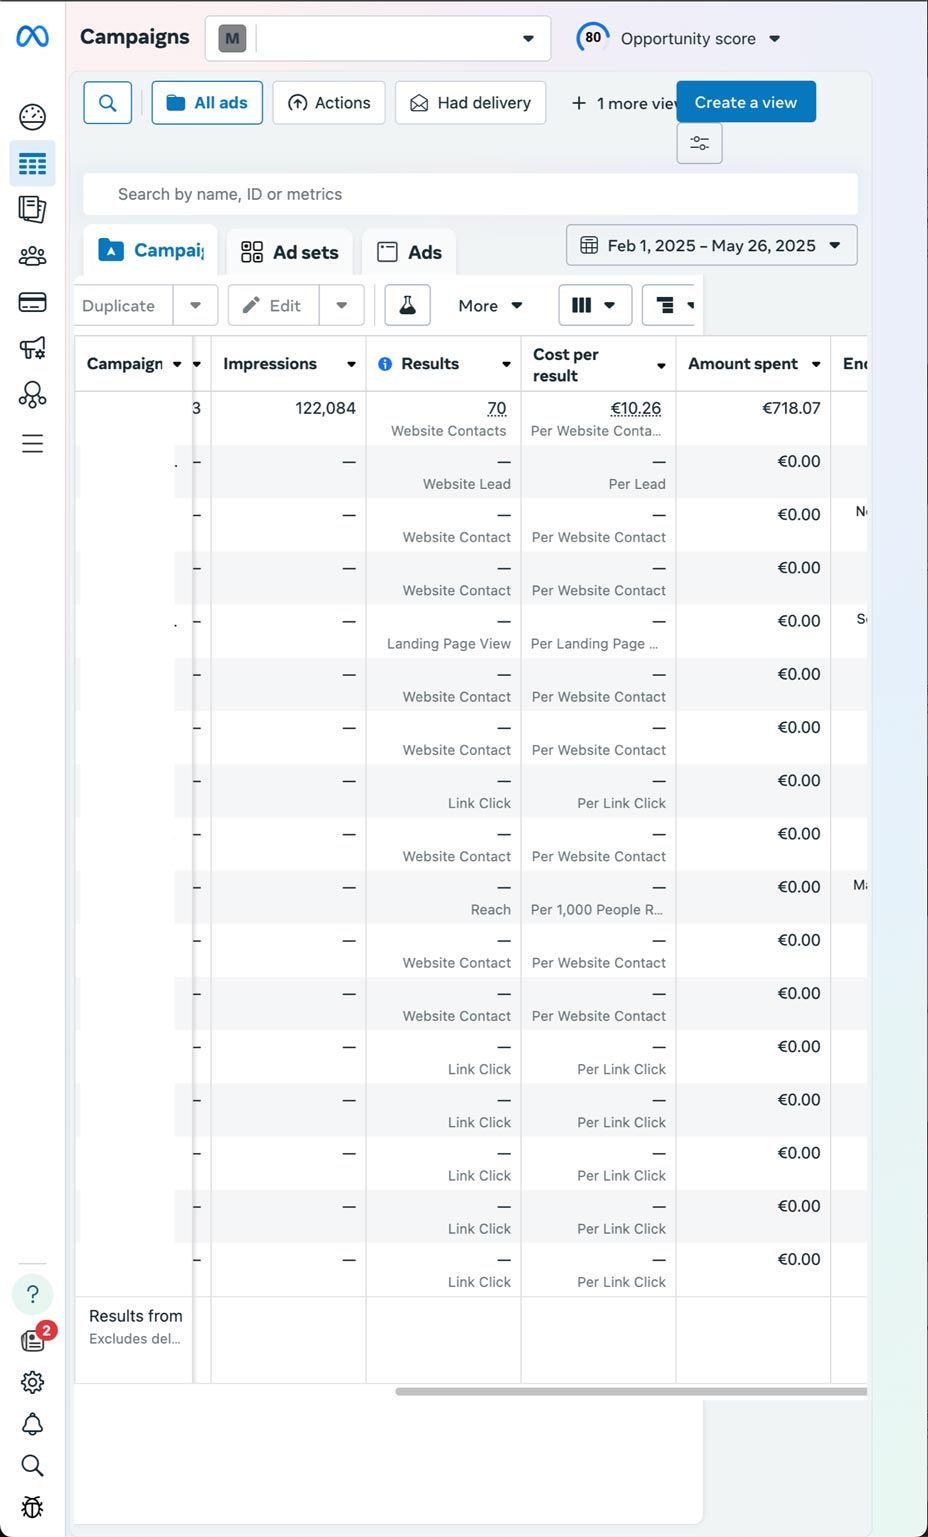Switch to the Ad sets tab
This screenshot has width=928, height=1537.
290,252
